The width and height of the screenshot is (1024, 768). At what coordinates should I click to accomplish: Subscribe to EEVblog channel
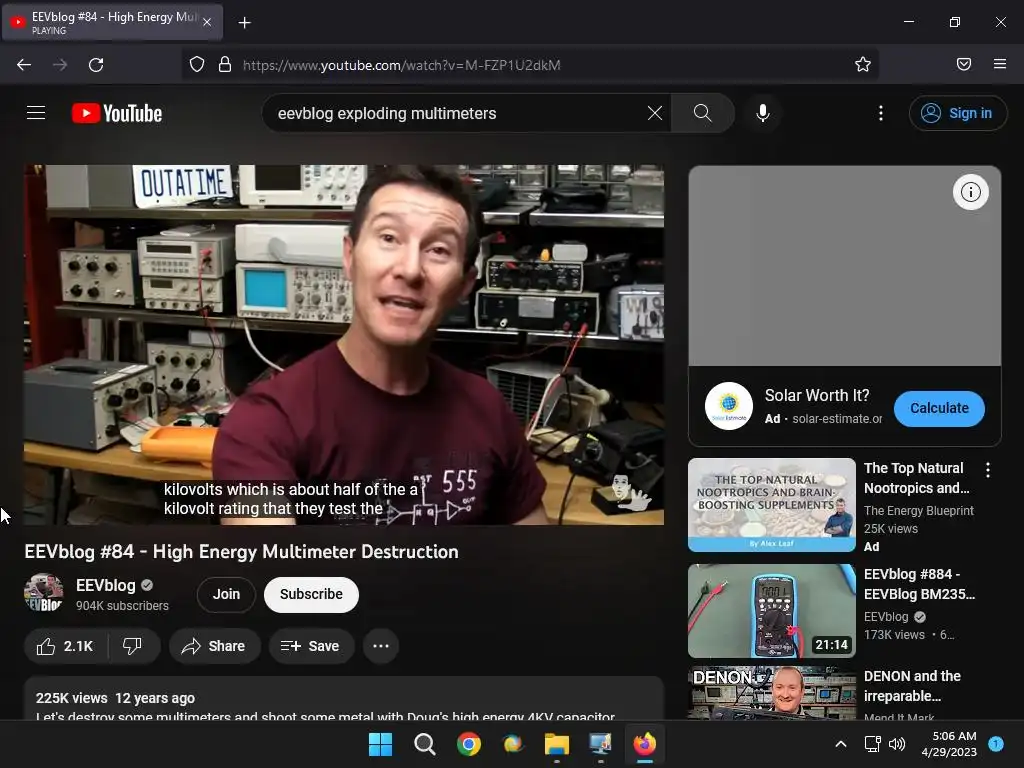[312, 594]
